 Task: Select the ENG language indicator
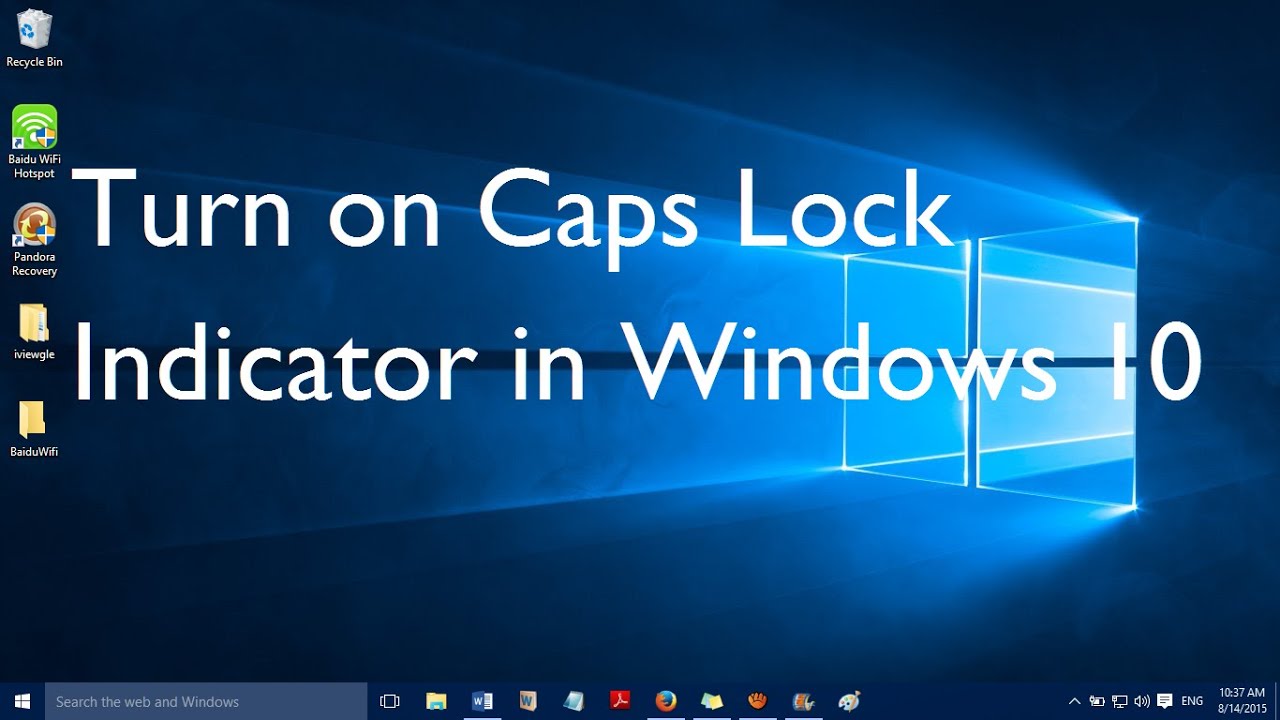pos(1193,701)
